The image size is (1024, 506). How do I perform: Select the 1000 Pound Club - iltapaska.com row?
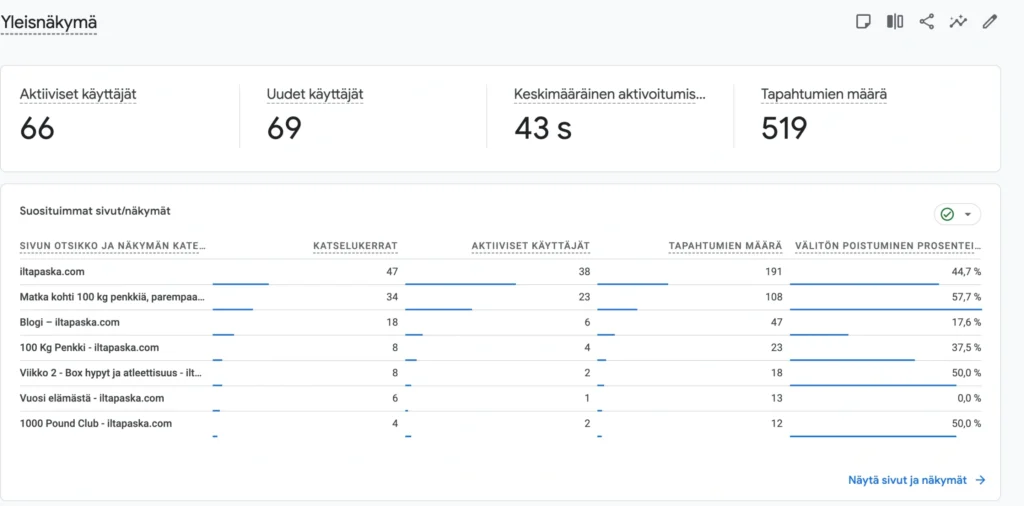pyautogui.click(x=500, y=424)
